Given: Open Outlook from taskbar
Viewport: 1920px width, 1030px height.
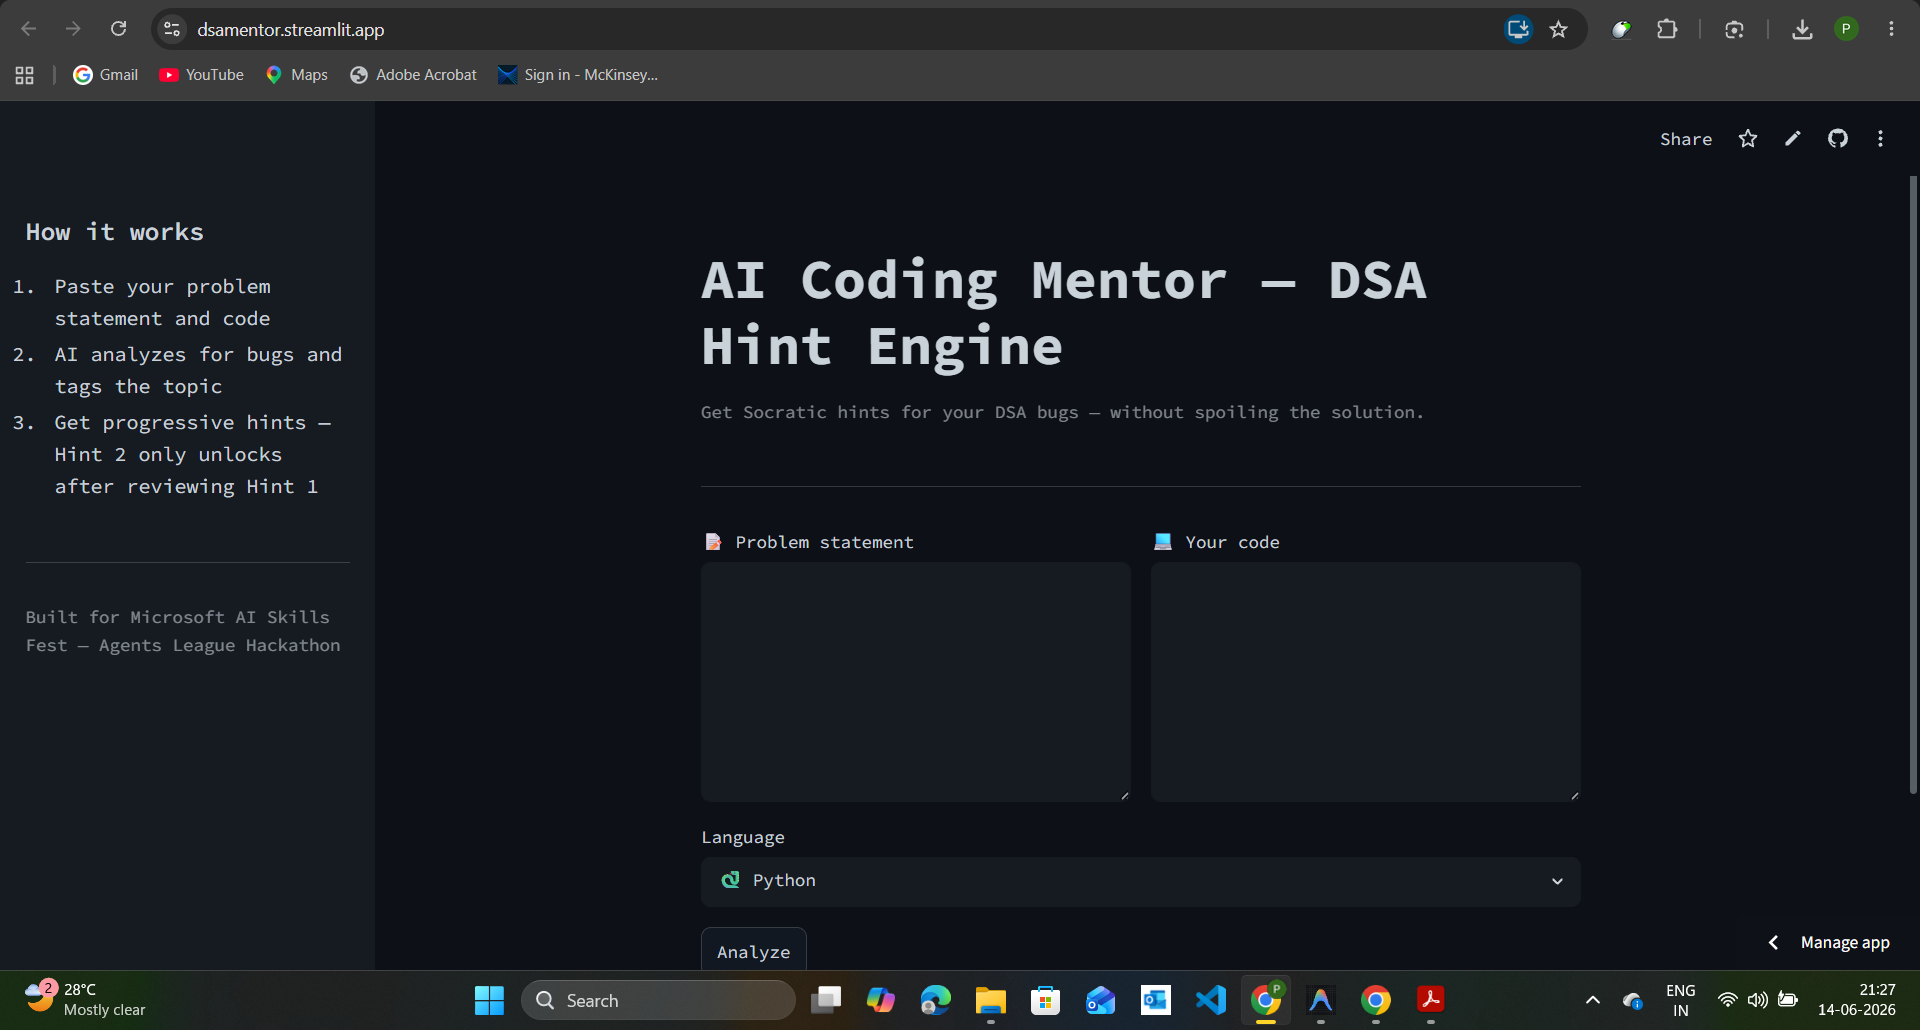Looking at the screenshot, I should point(1156,1000).
